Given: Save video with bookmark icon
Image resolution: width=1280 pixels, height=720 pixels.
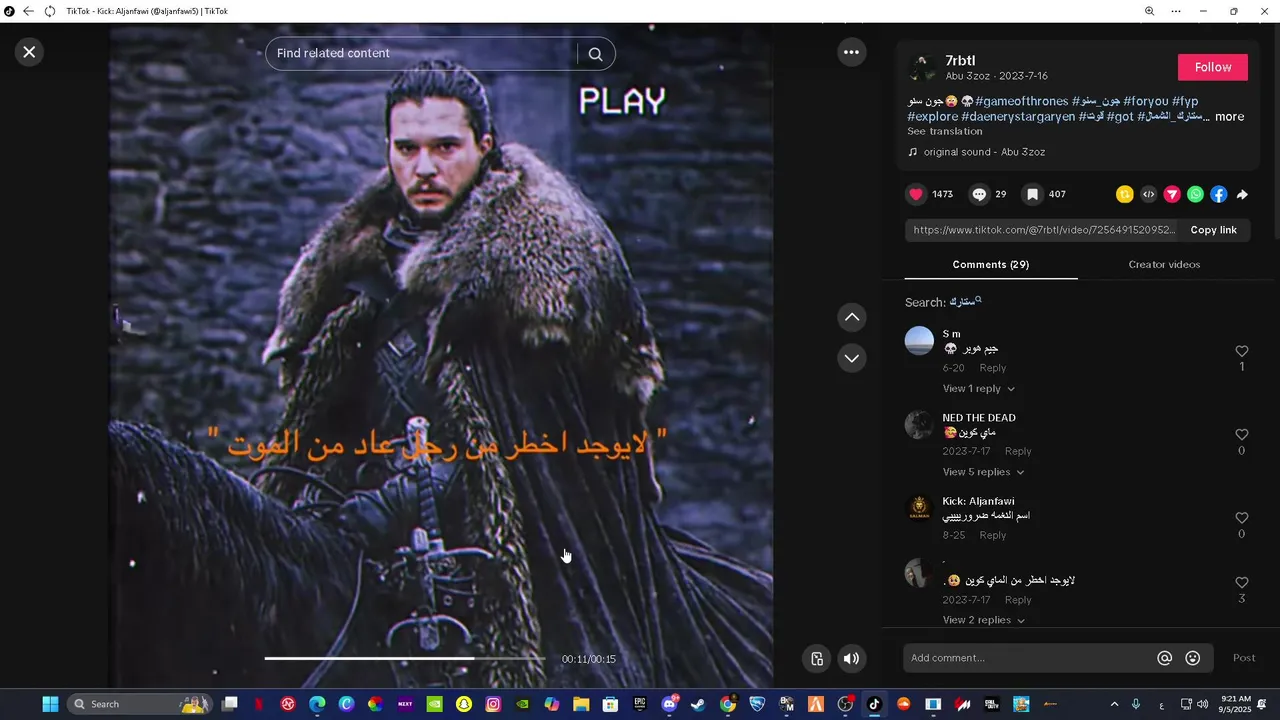Looking at the screenshot, I should (1033, 194).
